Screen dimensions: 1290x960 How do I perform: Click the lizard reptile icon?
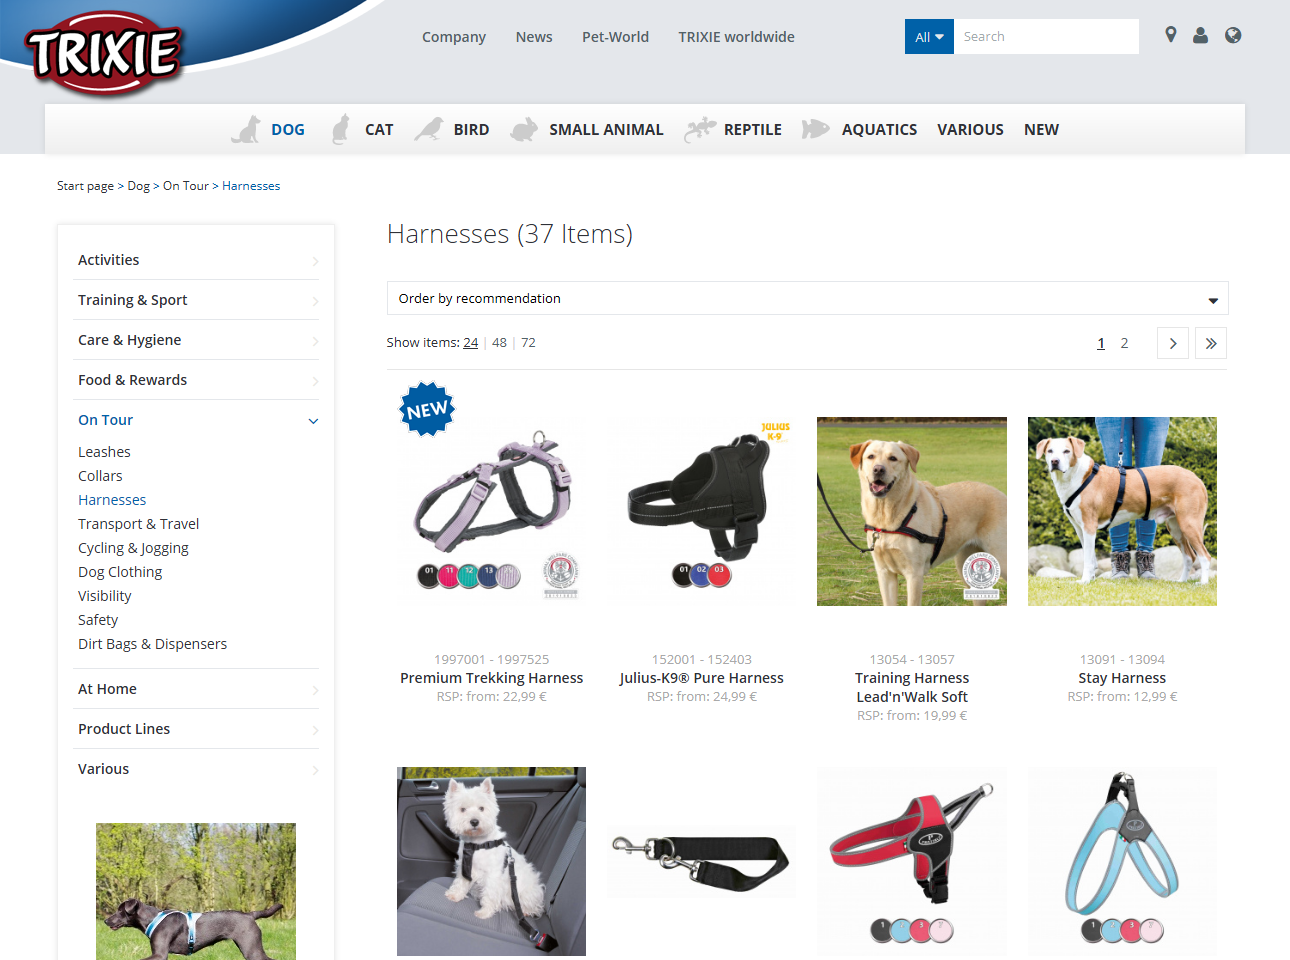[x=700, y=129]
